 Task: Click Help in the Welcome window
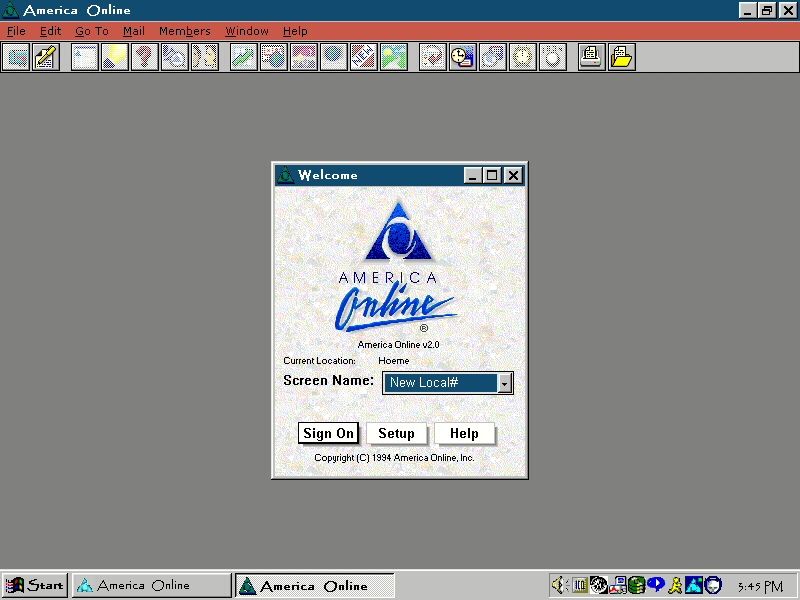[x=465, y=433]
